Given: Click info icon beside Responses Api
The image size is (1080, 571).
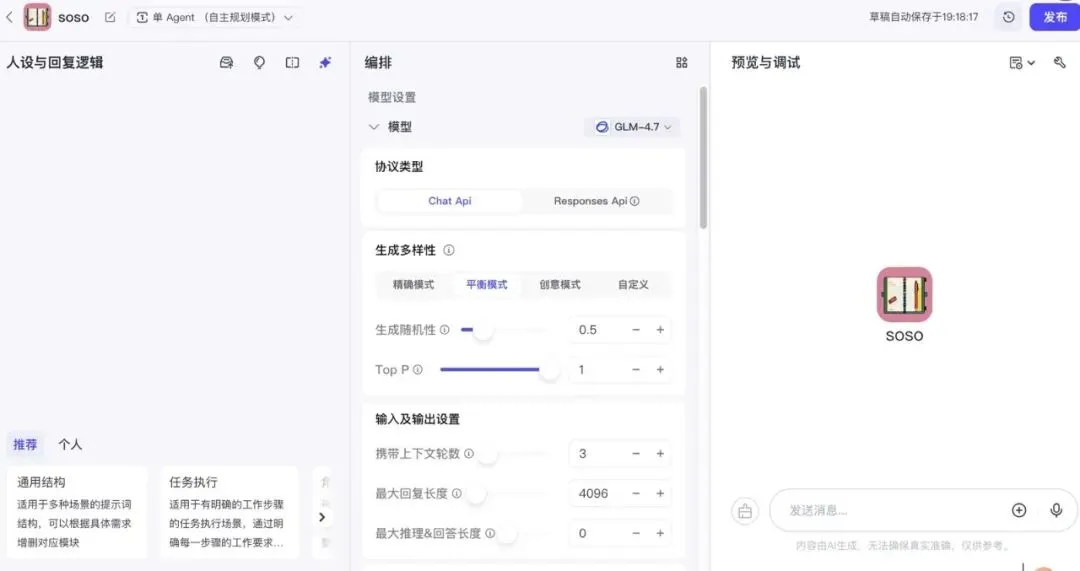Looking at the screenshot, I should 634,201.
